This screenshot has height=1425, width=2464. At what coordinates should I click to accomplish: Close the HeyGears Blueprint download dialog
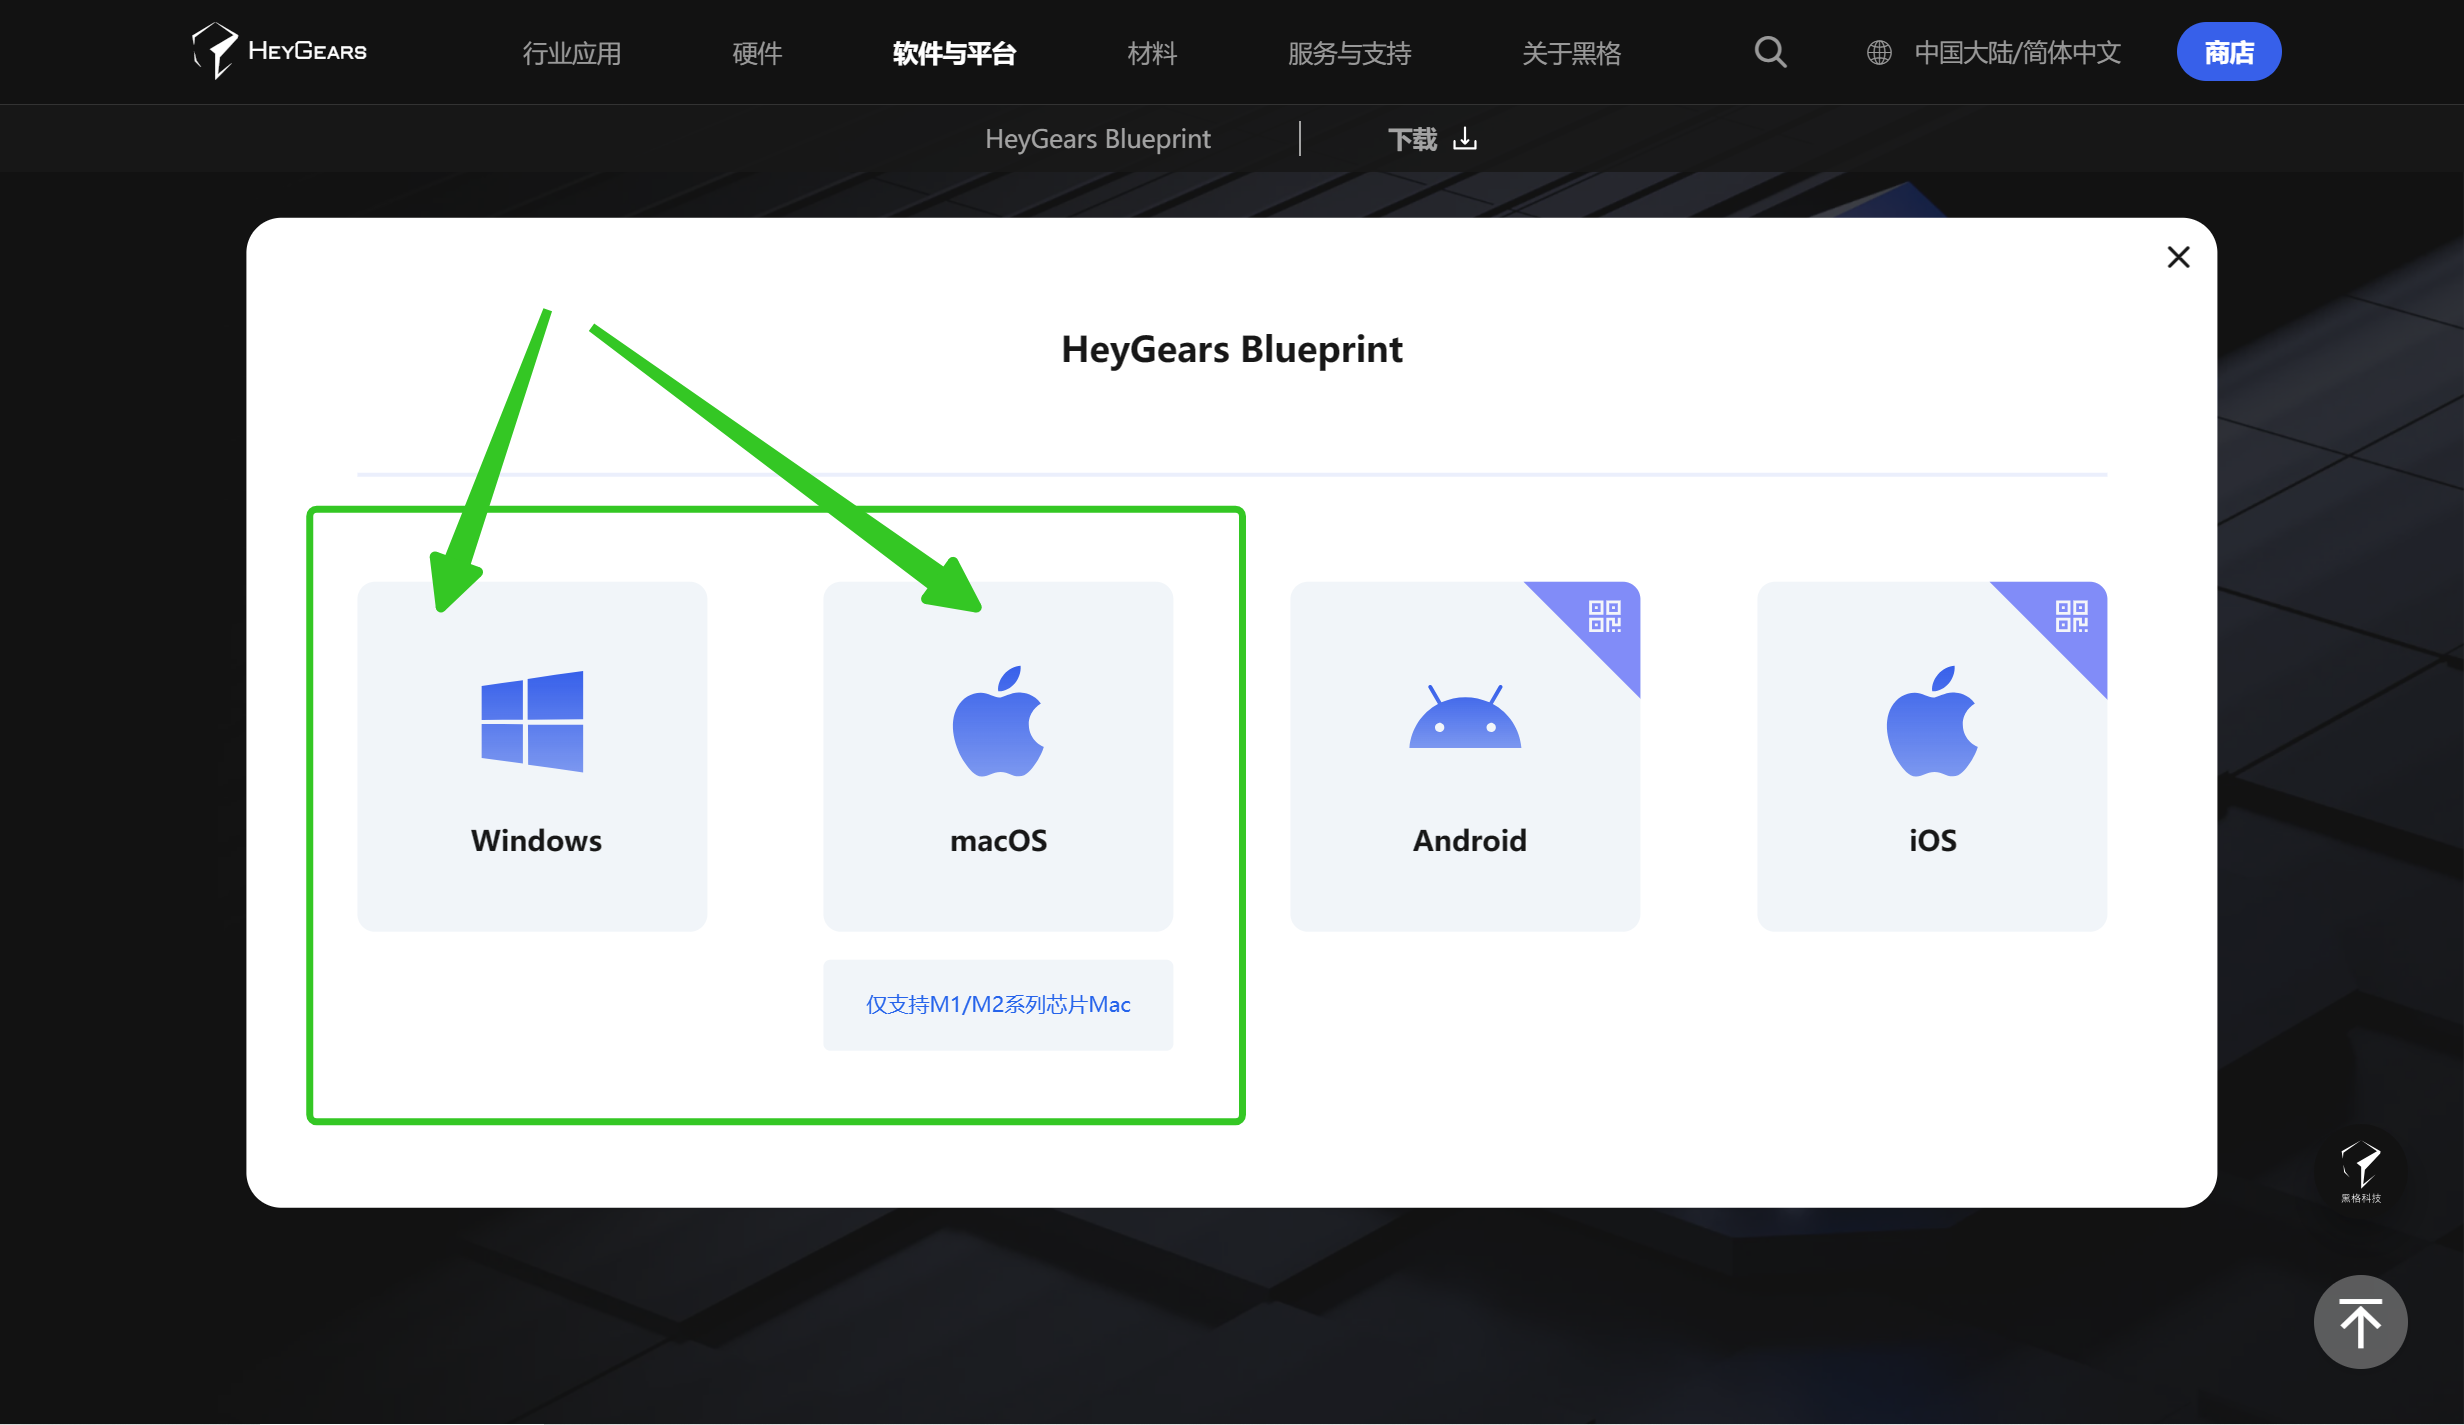coord(2178,257)
